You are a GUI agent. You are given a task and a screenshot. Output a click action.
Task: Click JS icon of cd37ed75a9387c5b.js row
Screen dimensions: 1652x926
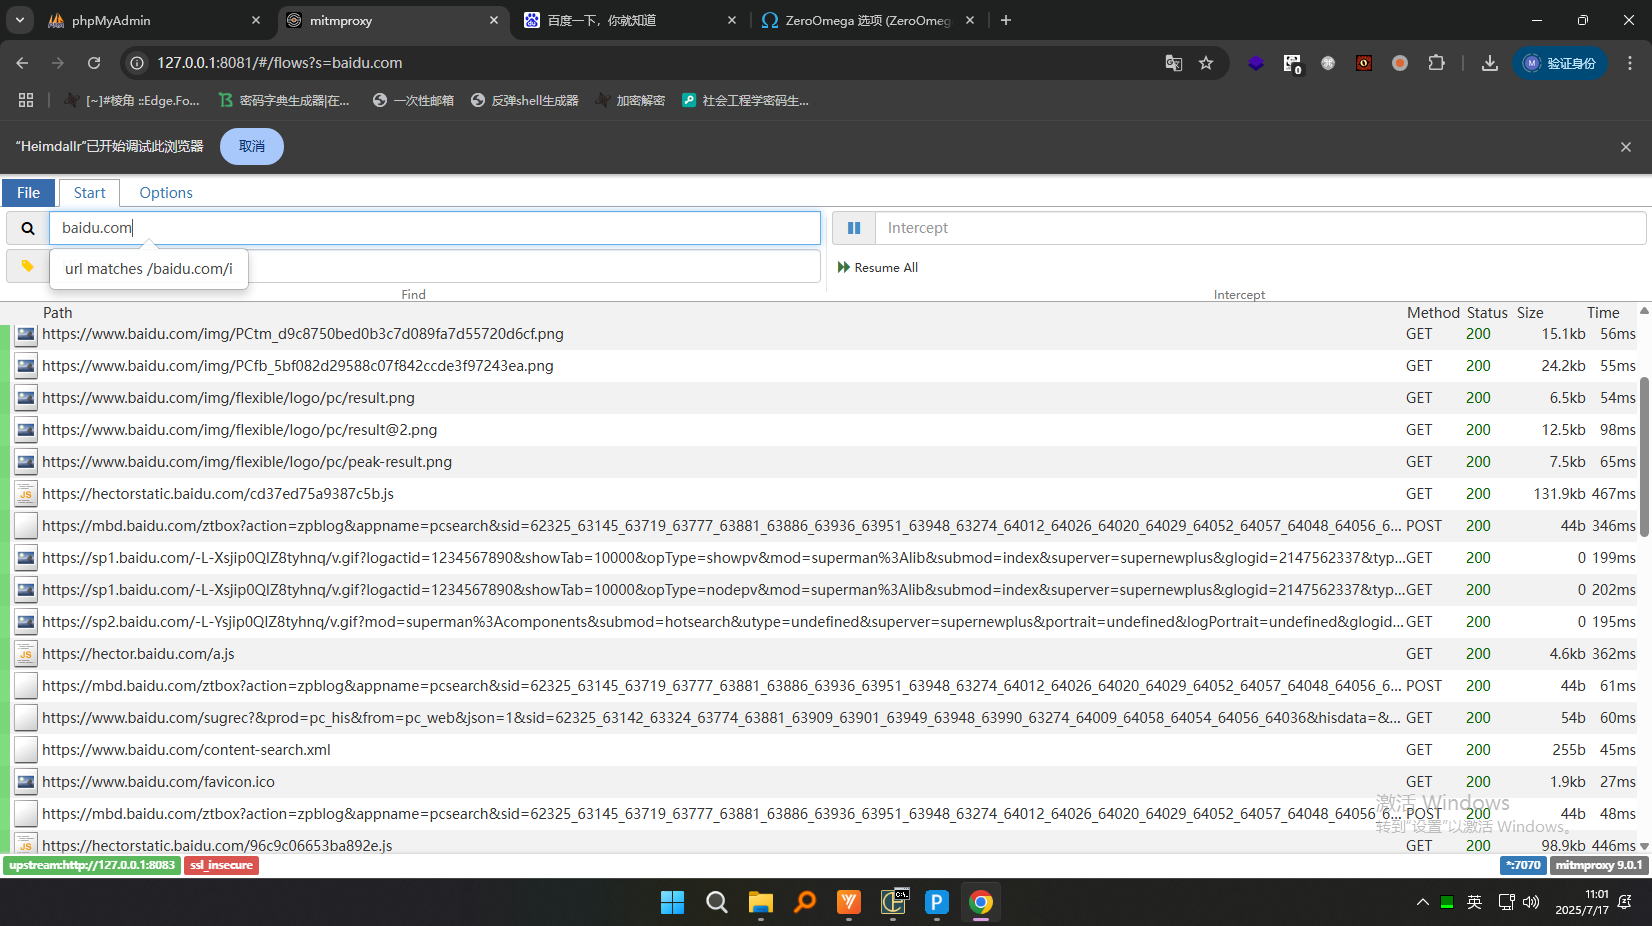[26, 494]
